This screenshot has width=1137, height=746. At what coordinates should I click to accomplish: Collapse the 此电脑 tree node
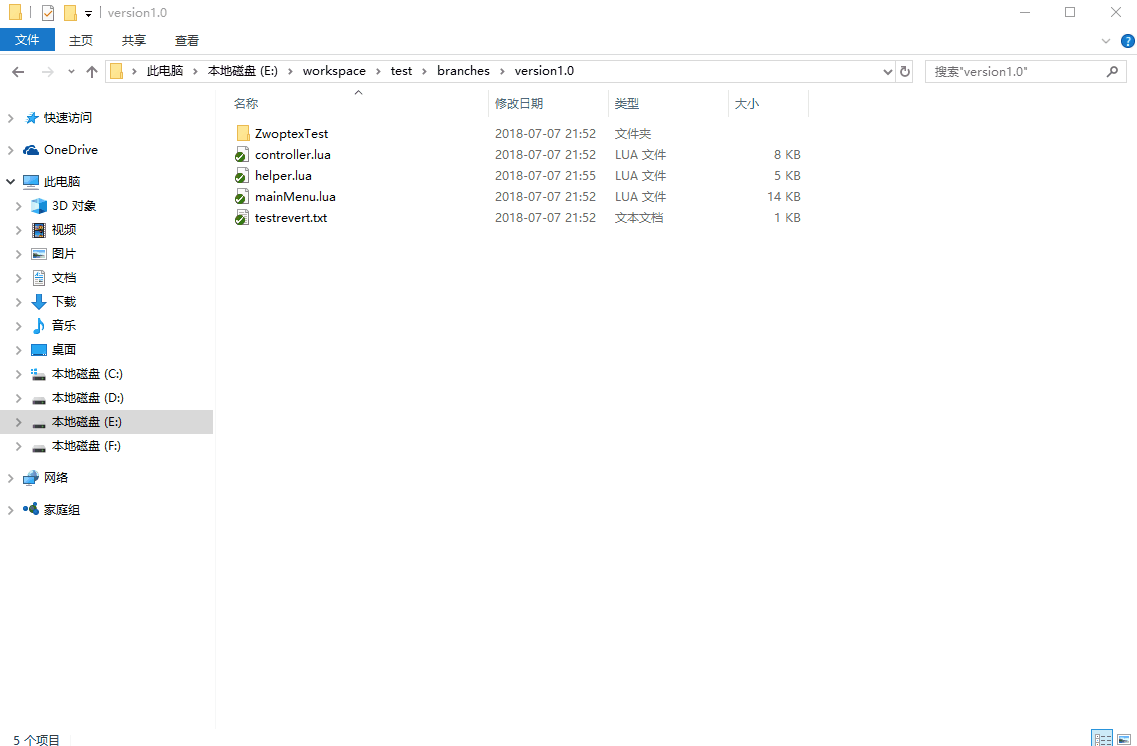[8, 181]
